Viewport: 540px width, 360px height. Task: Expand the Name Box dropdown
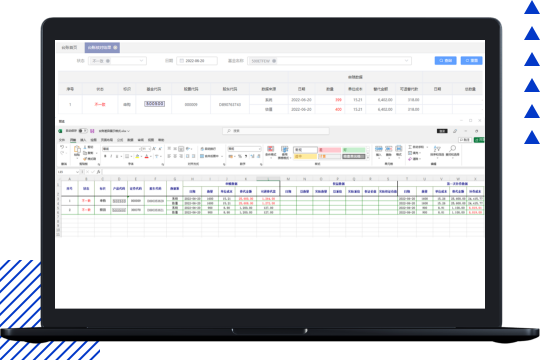pyautogui.click(x=77, y=172)
